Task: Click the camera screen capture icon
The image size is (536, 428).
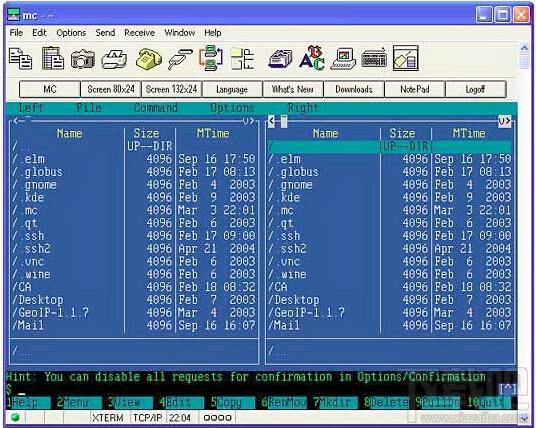Action: point(83,59)
